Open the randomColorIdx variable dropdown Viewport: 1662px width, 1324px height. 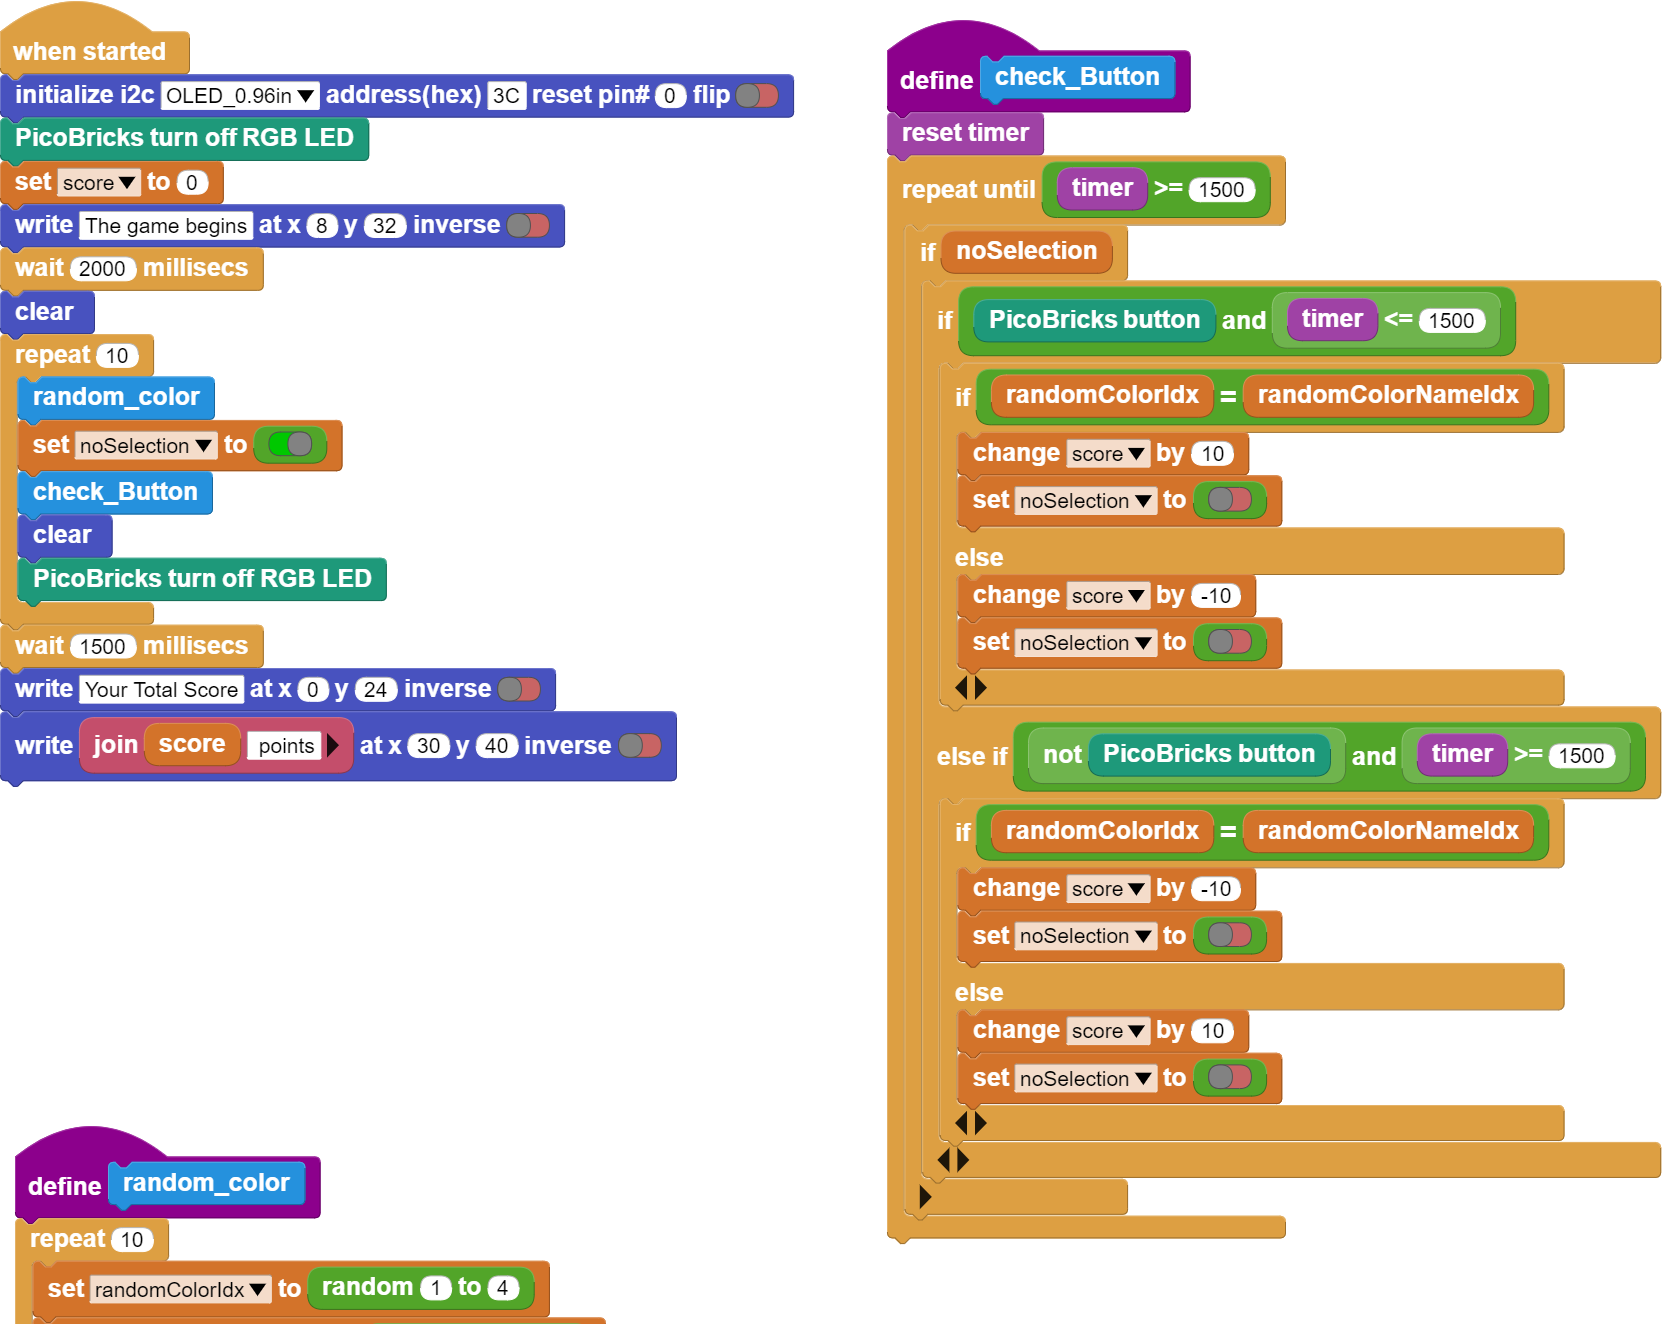181,1290
